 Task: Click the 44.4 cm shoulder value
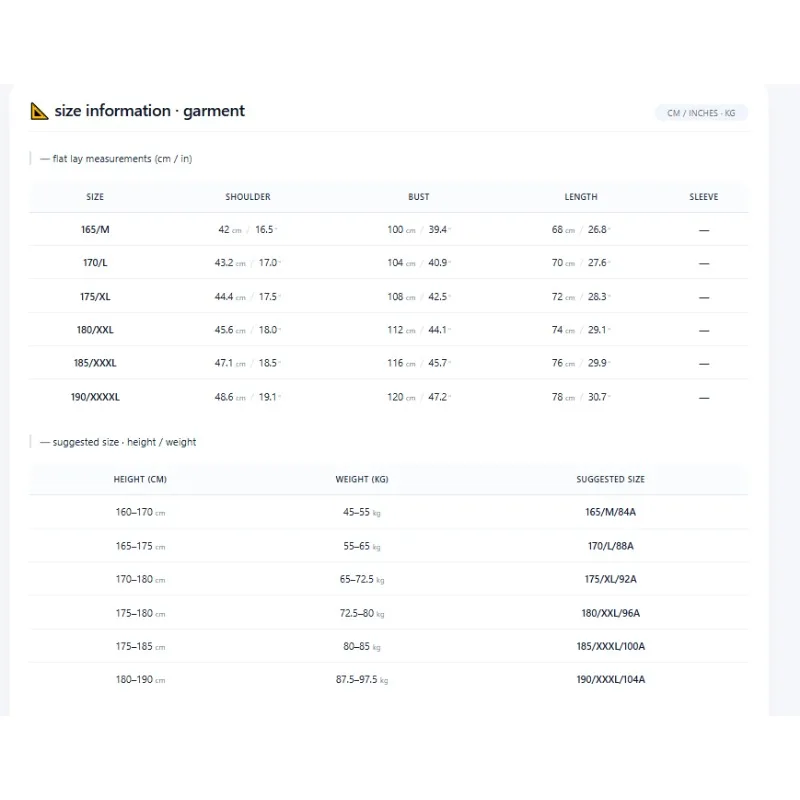230,296
